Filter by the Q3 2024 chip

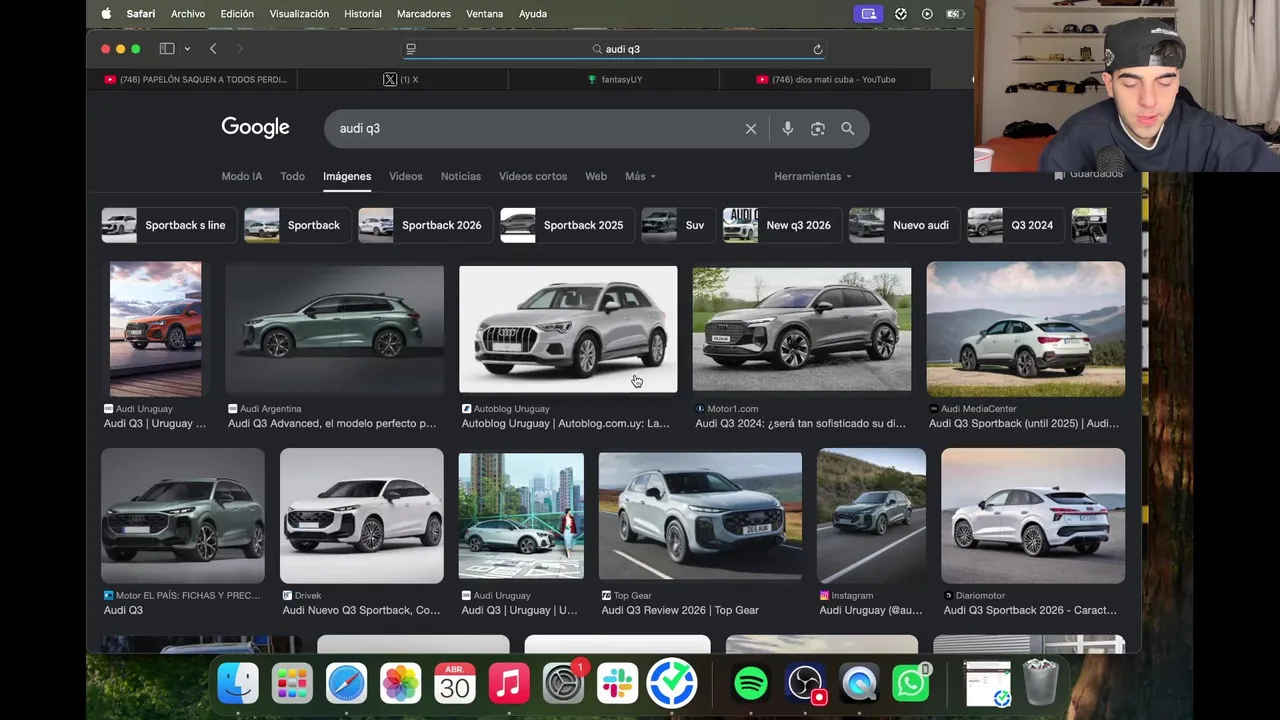pyautogui.click(x=1014, y=225)
